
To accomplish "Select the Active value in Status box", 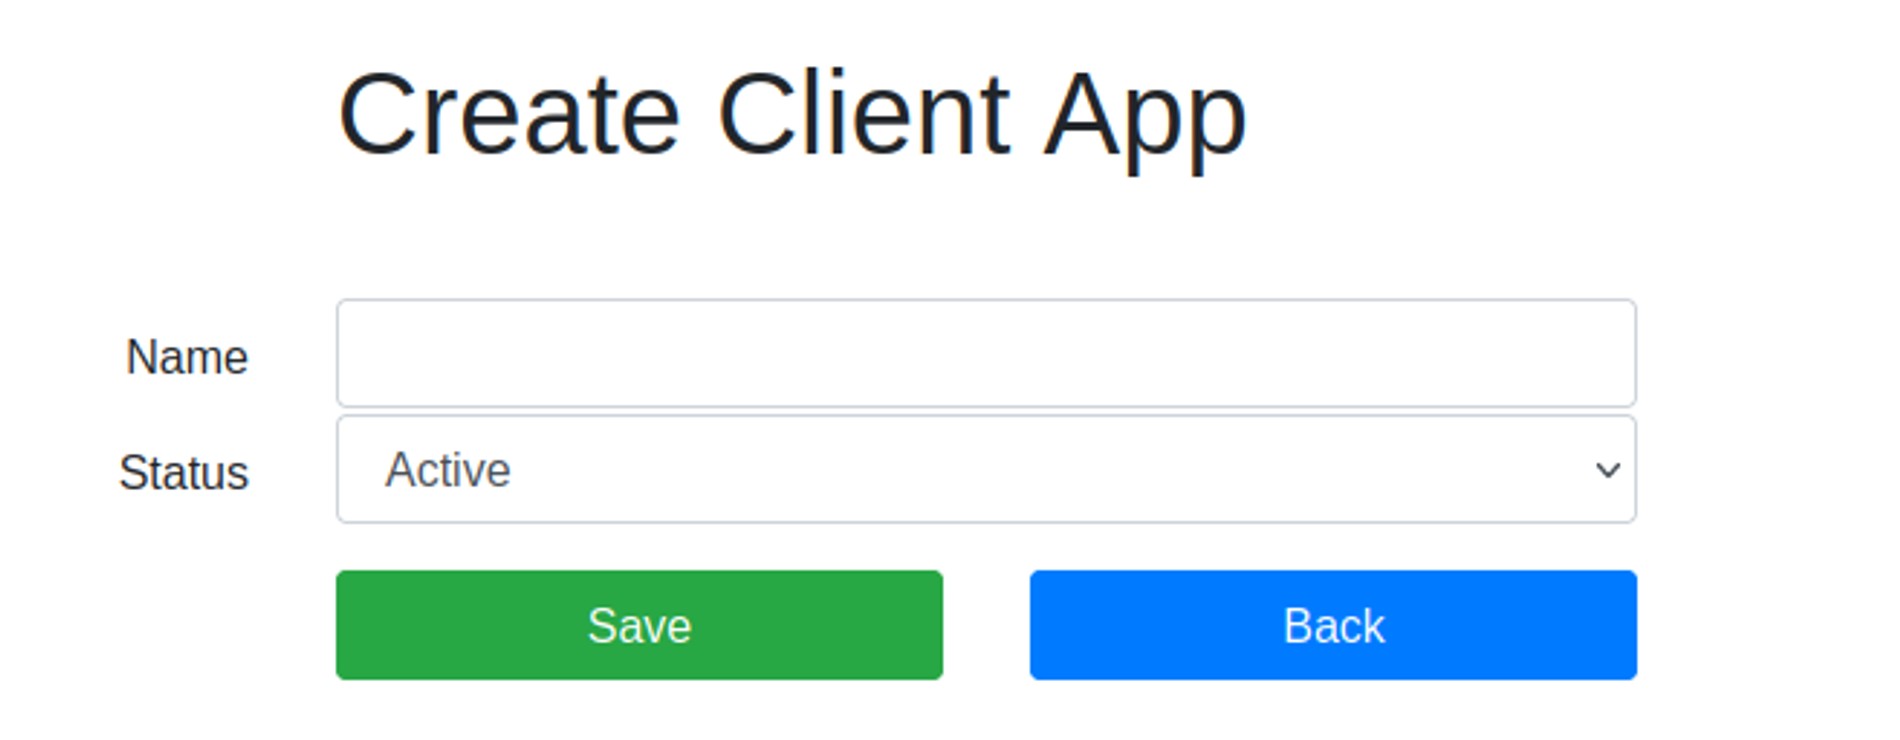I will (448, 470).
